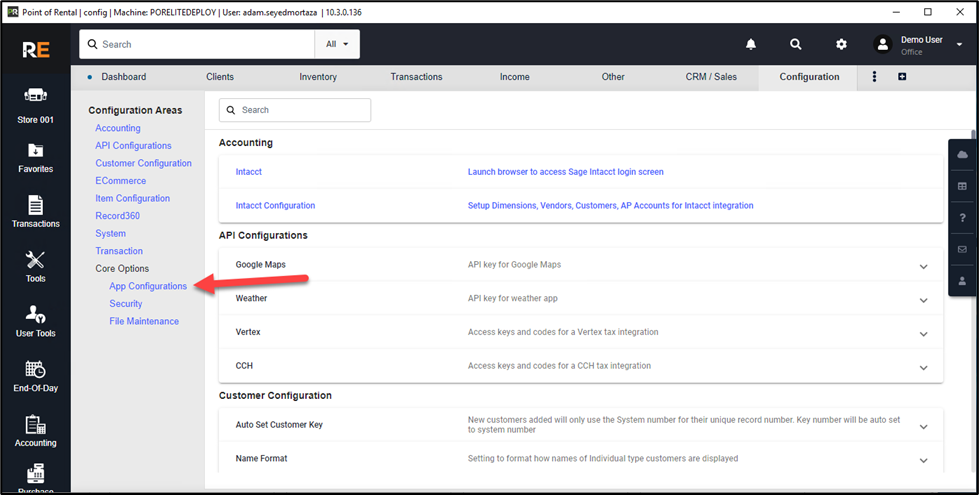Switch to the Inventory tab
The image size is (979, 495).
pyautogui.click(x=319, y=77)
